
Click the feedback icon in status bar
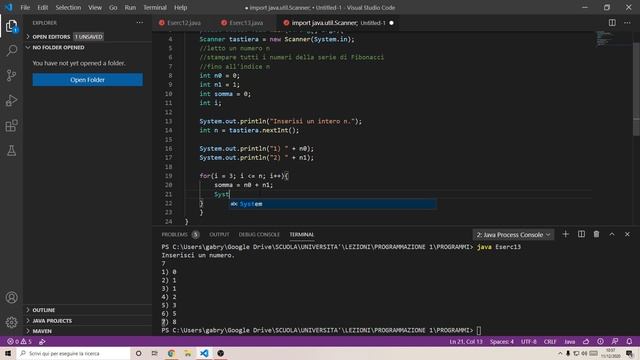tap(615, 342)
